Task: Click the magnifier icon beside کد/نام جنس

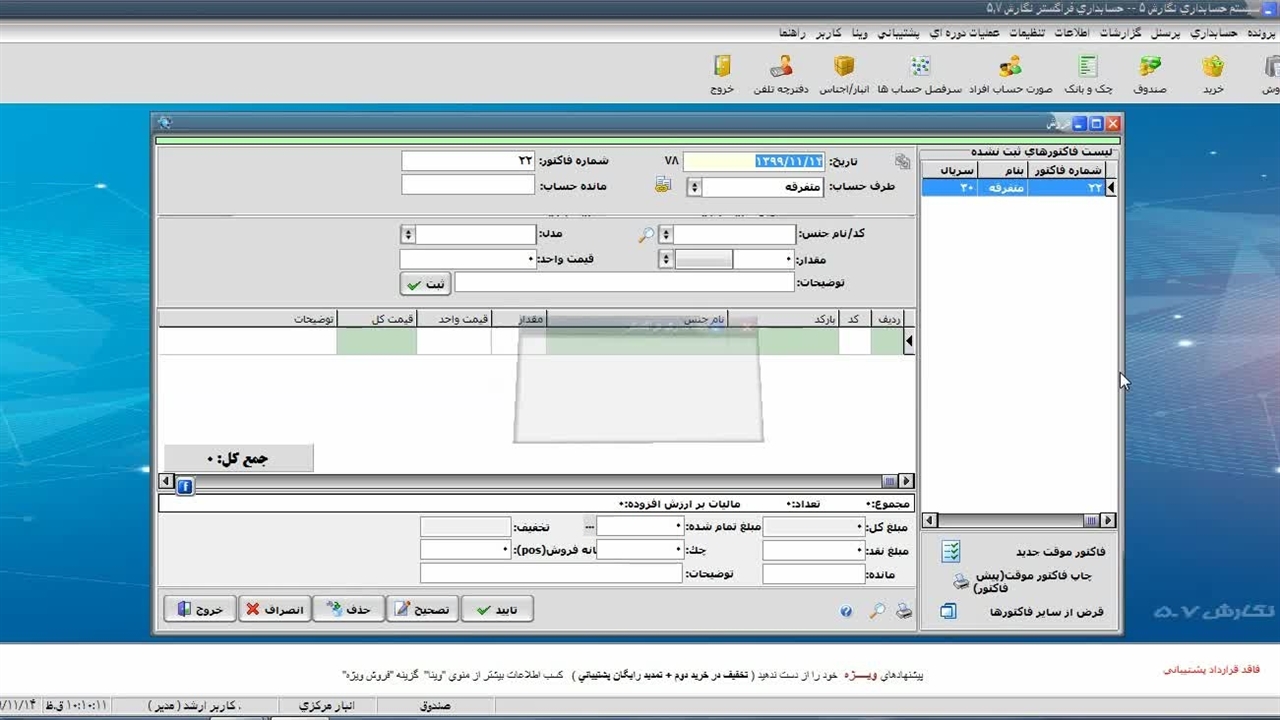Action: pos(647,235)
